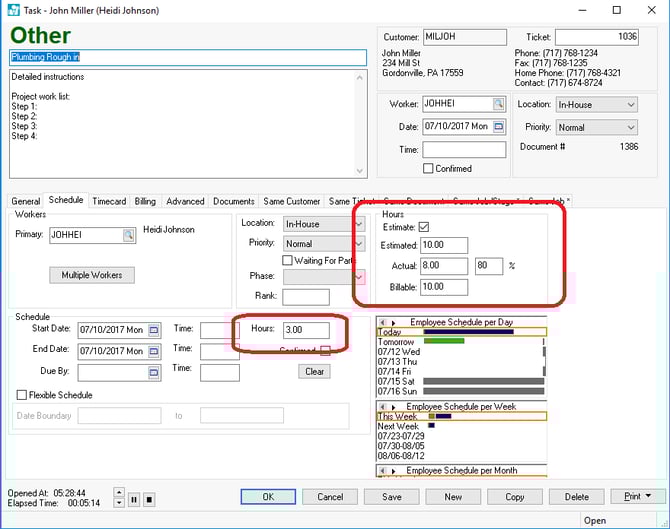This screenshot has width=670, height=529.
Task: Toggle the Confirmed checkbox under header Time
Action: pos(428,169)
